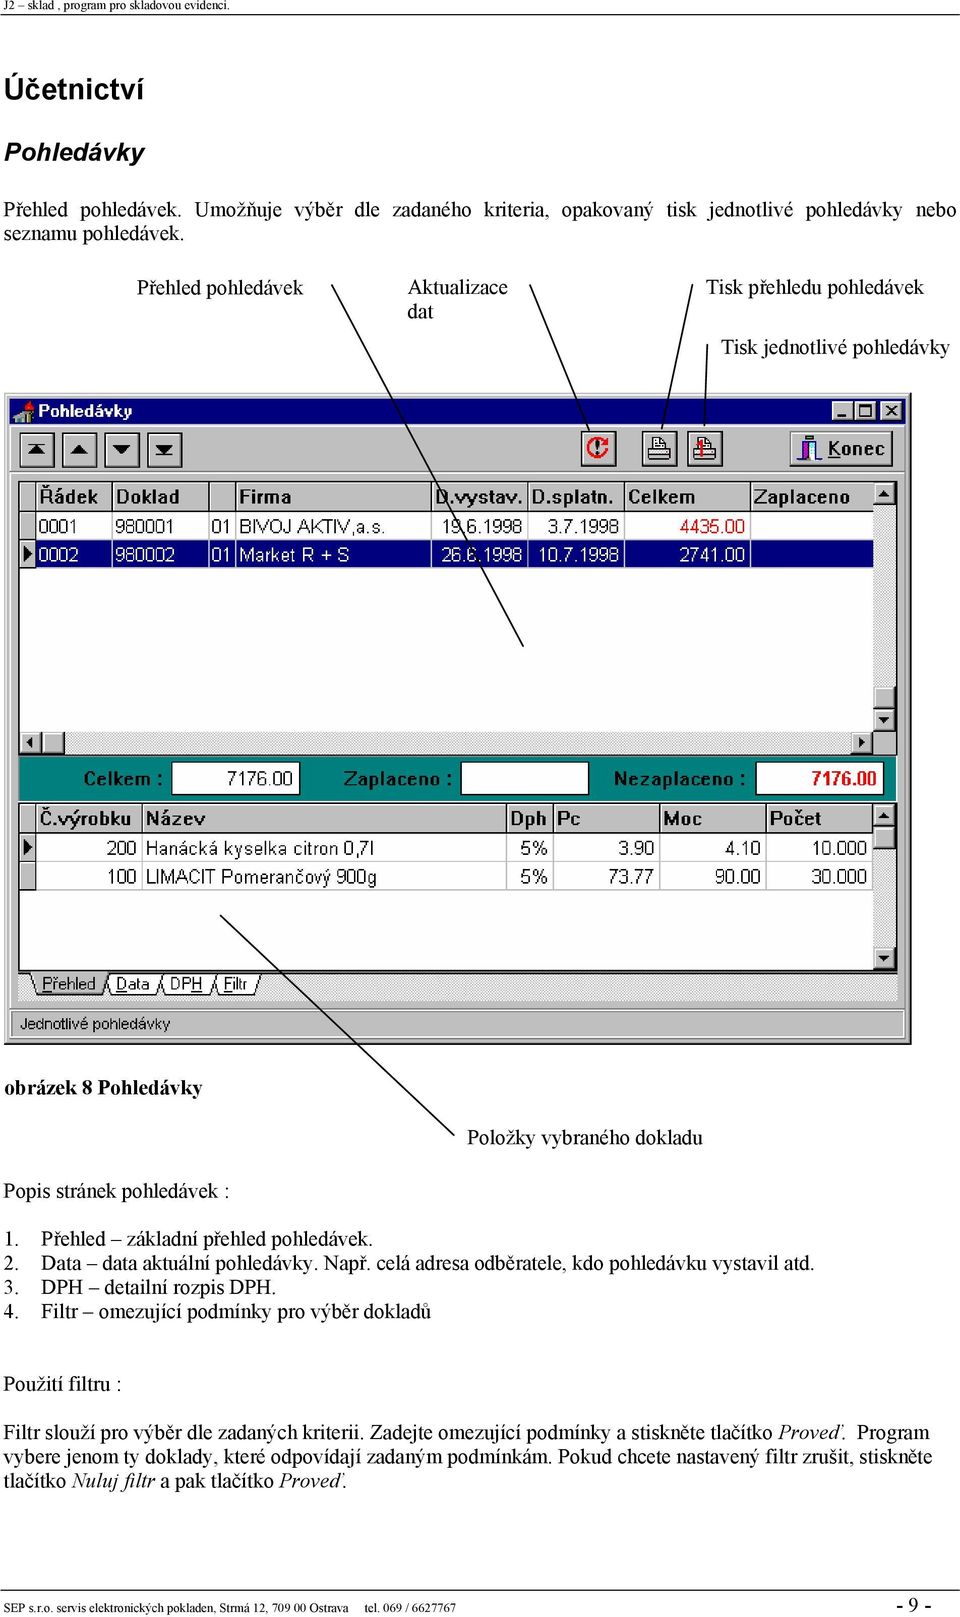Screen dimensions: 960x1617
Task: Go to previous record up arrow
Action: coord(79,450)
